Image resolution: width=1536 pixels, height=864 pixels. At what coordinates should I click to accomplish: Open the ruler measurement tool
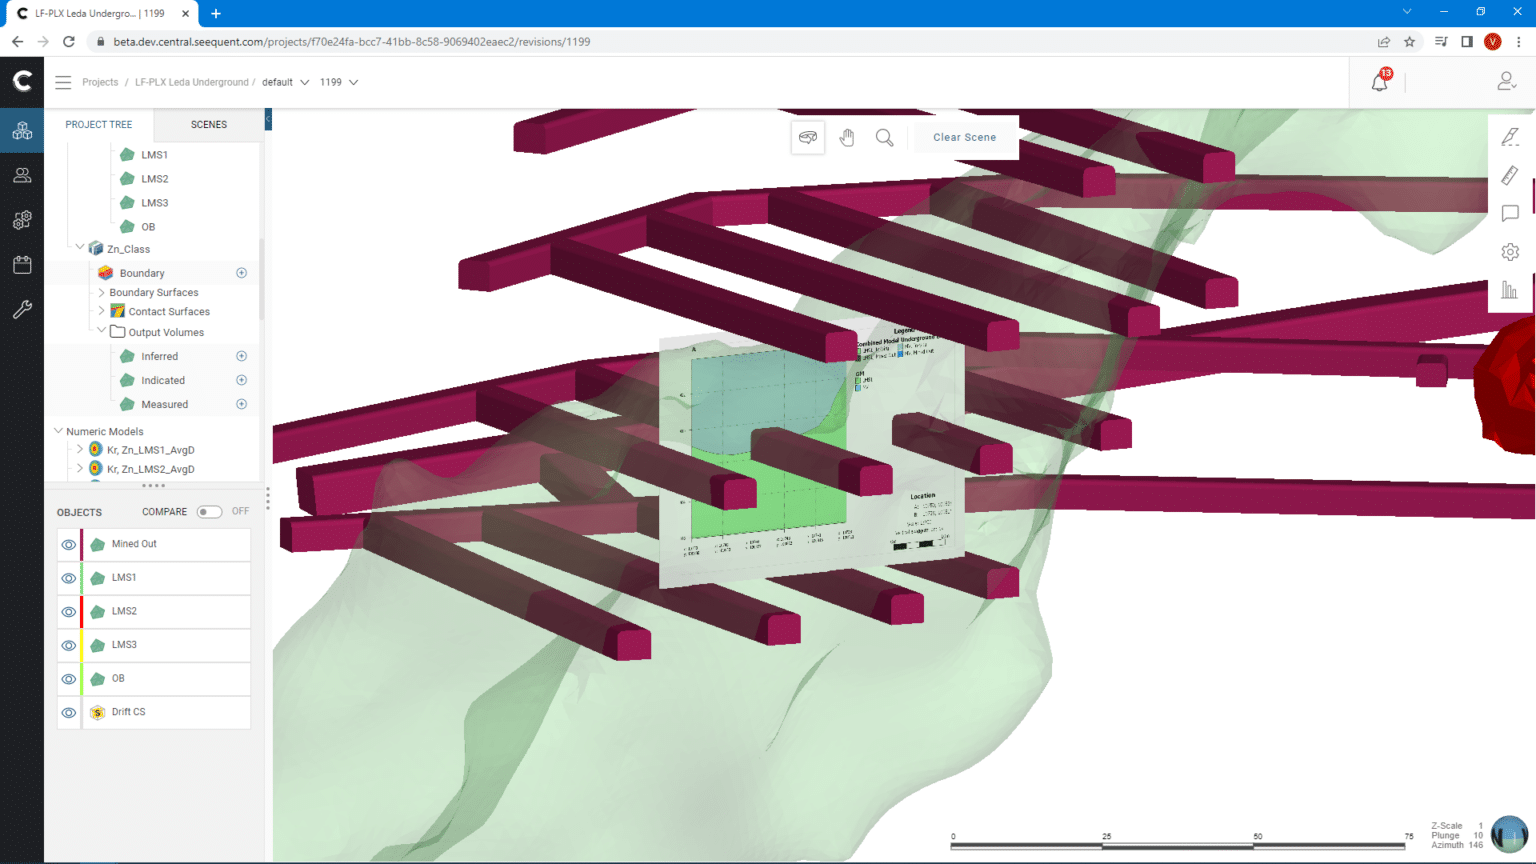coord(1509,175)
